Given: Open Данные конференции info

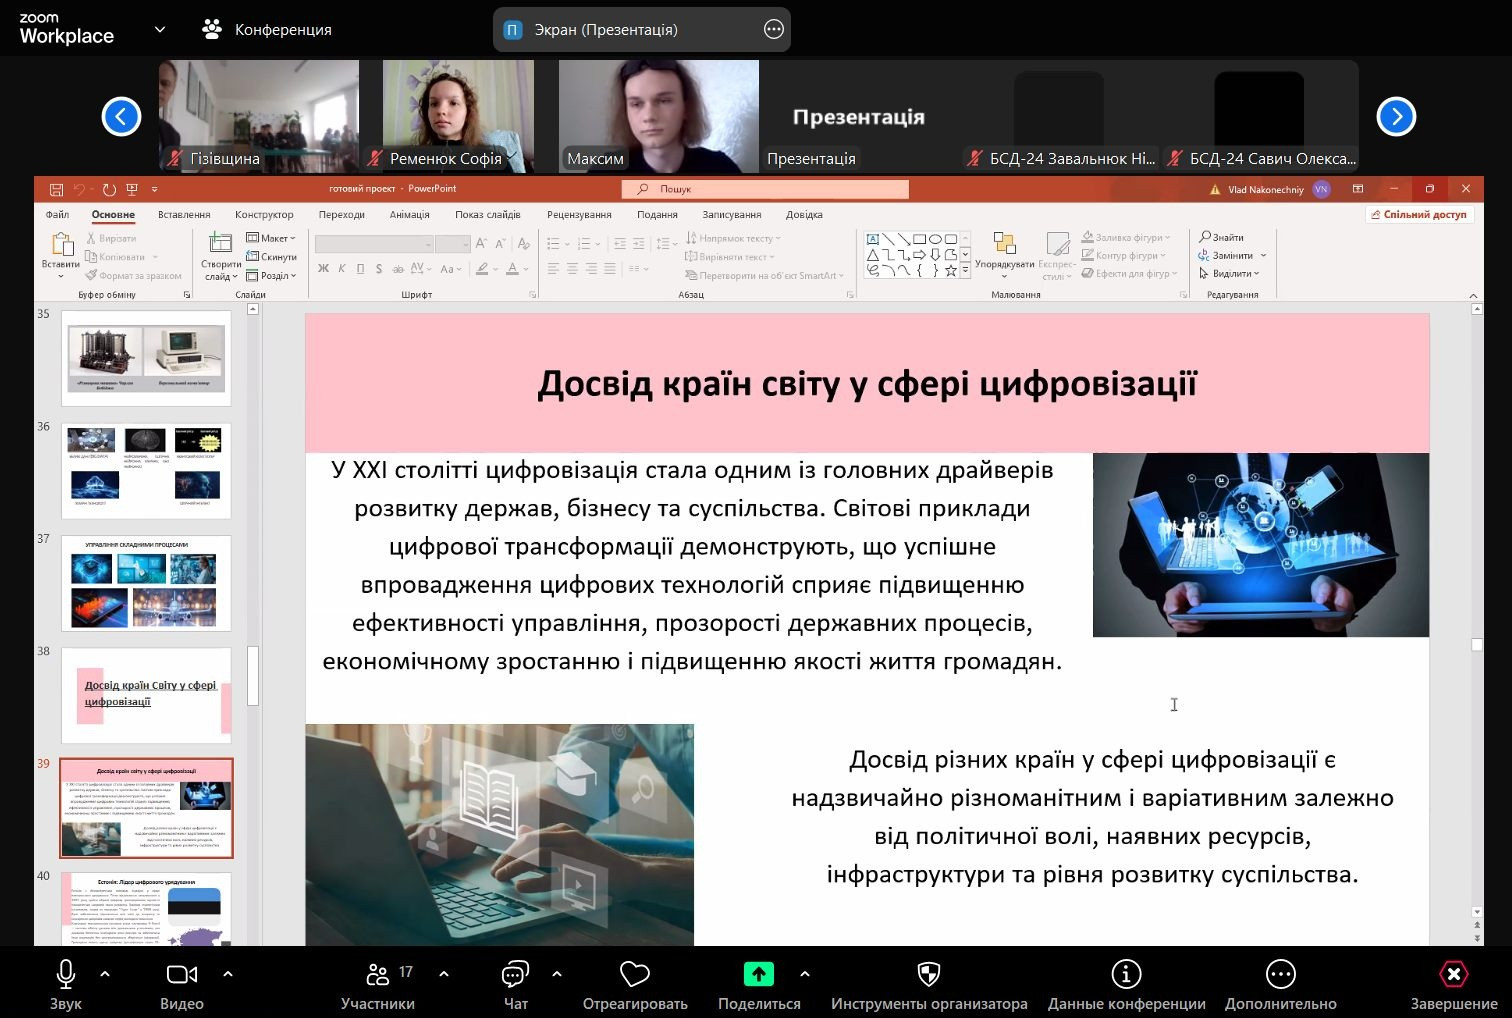Looking at the screenshot, I should (1126, 985).
